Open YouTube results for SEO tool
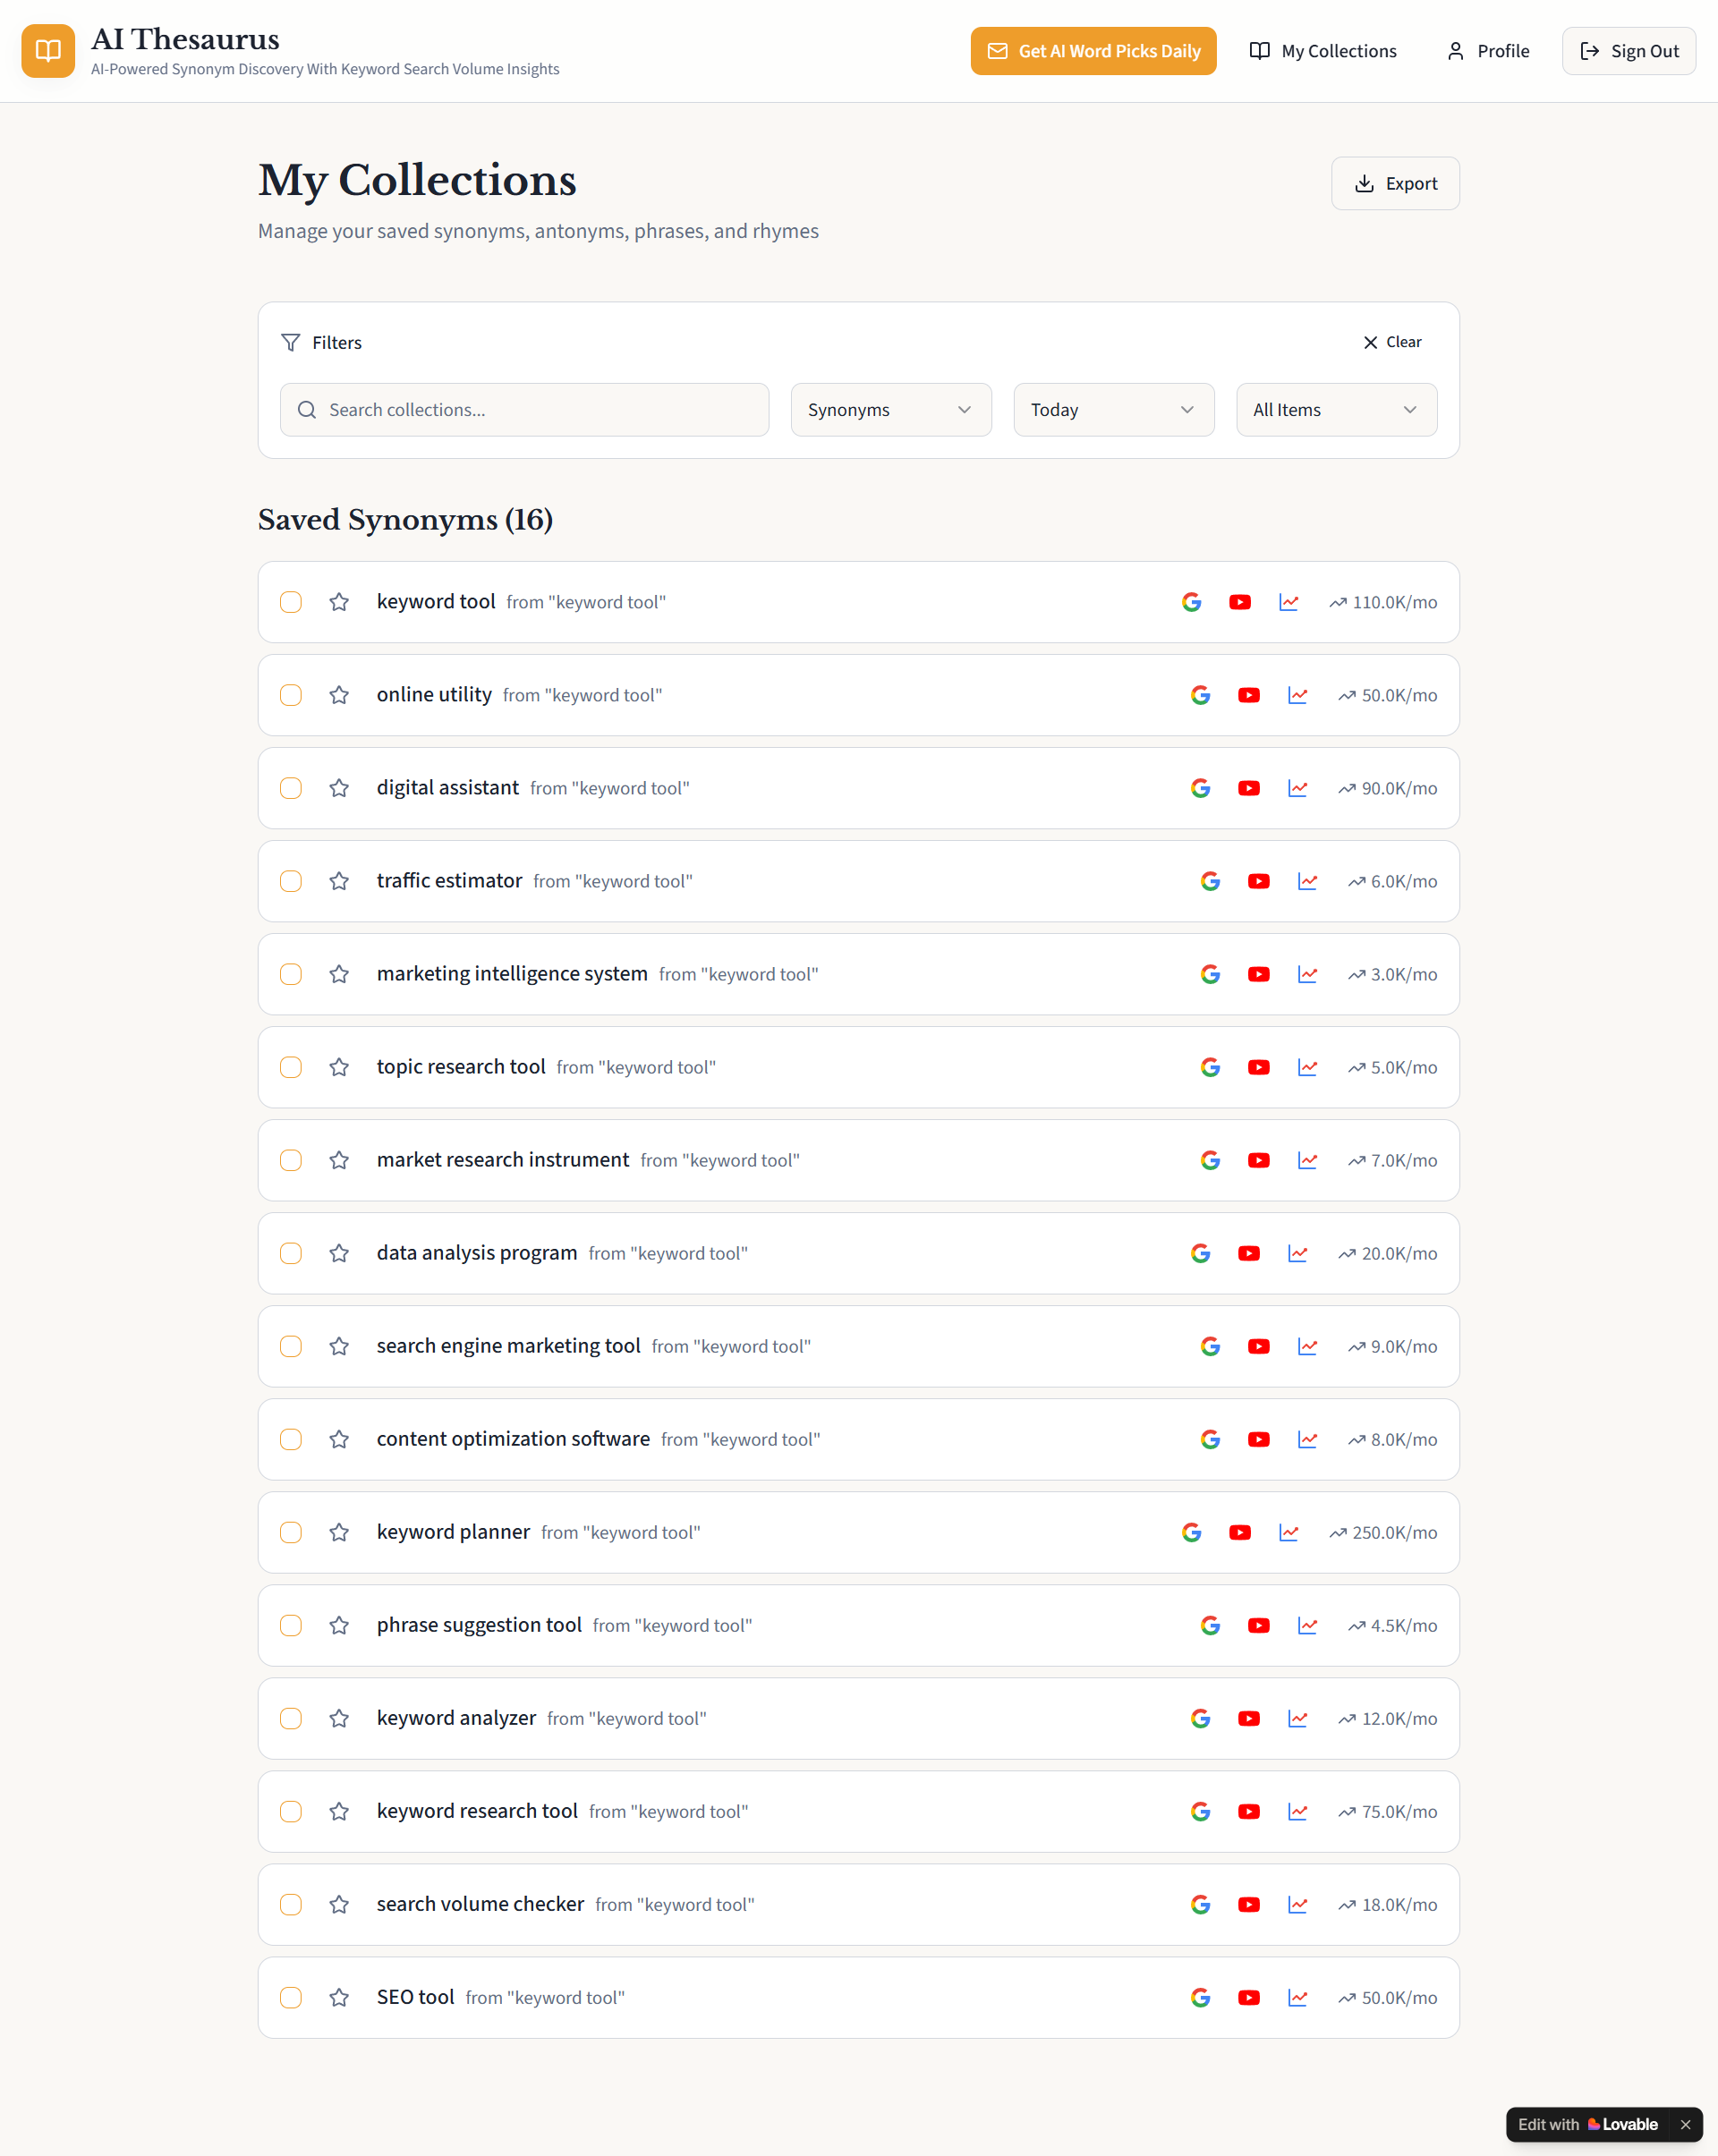The image size is (1718, 2156). click(1249, 1997)
